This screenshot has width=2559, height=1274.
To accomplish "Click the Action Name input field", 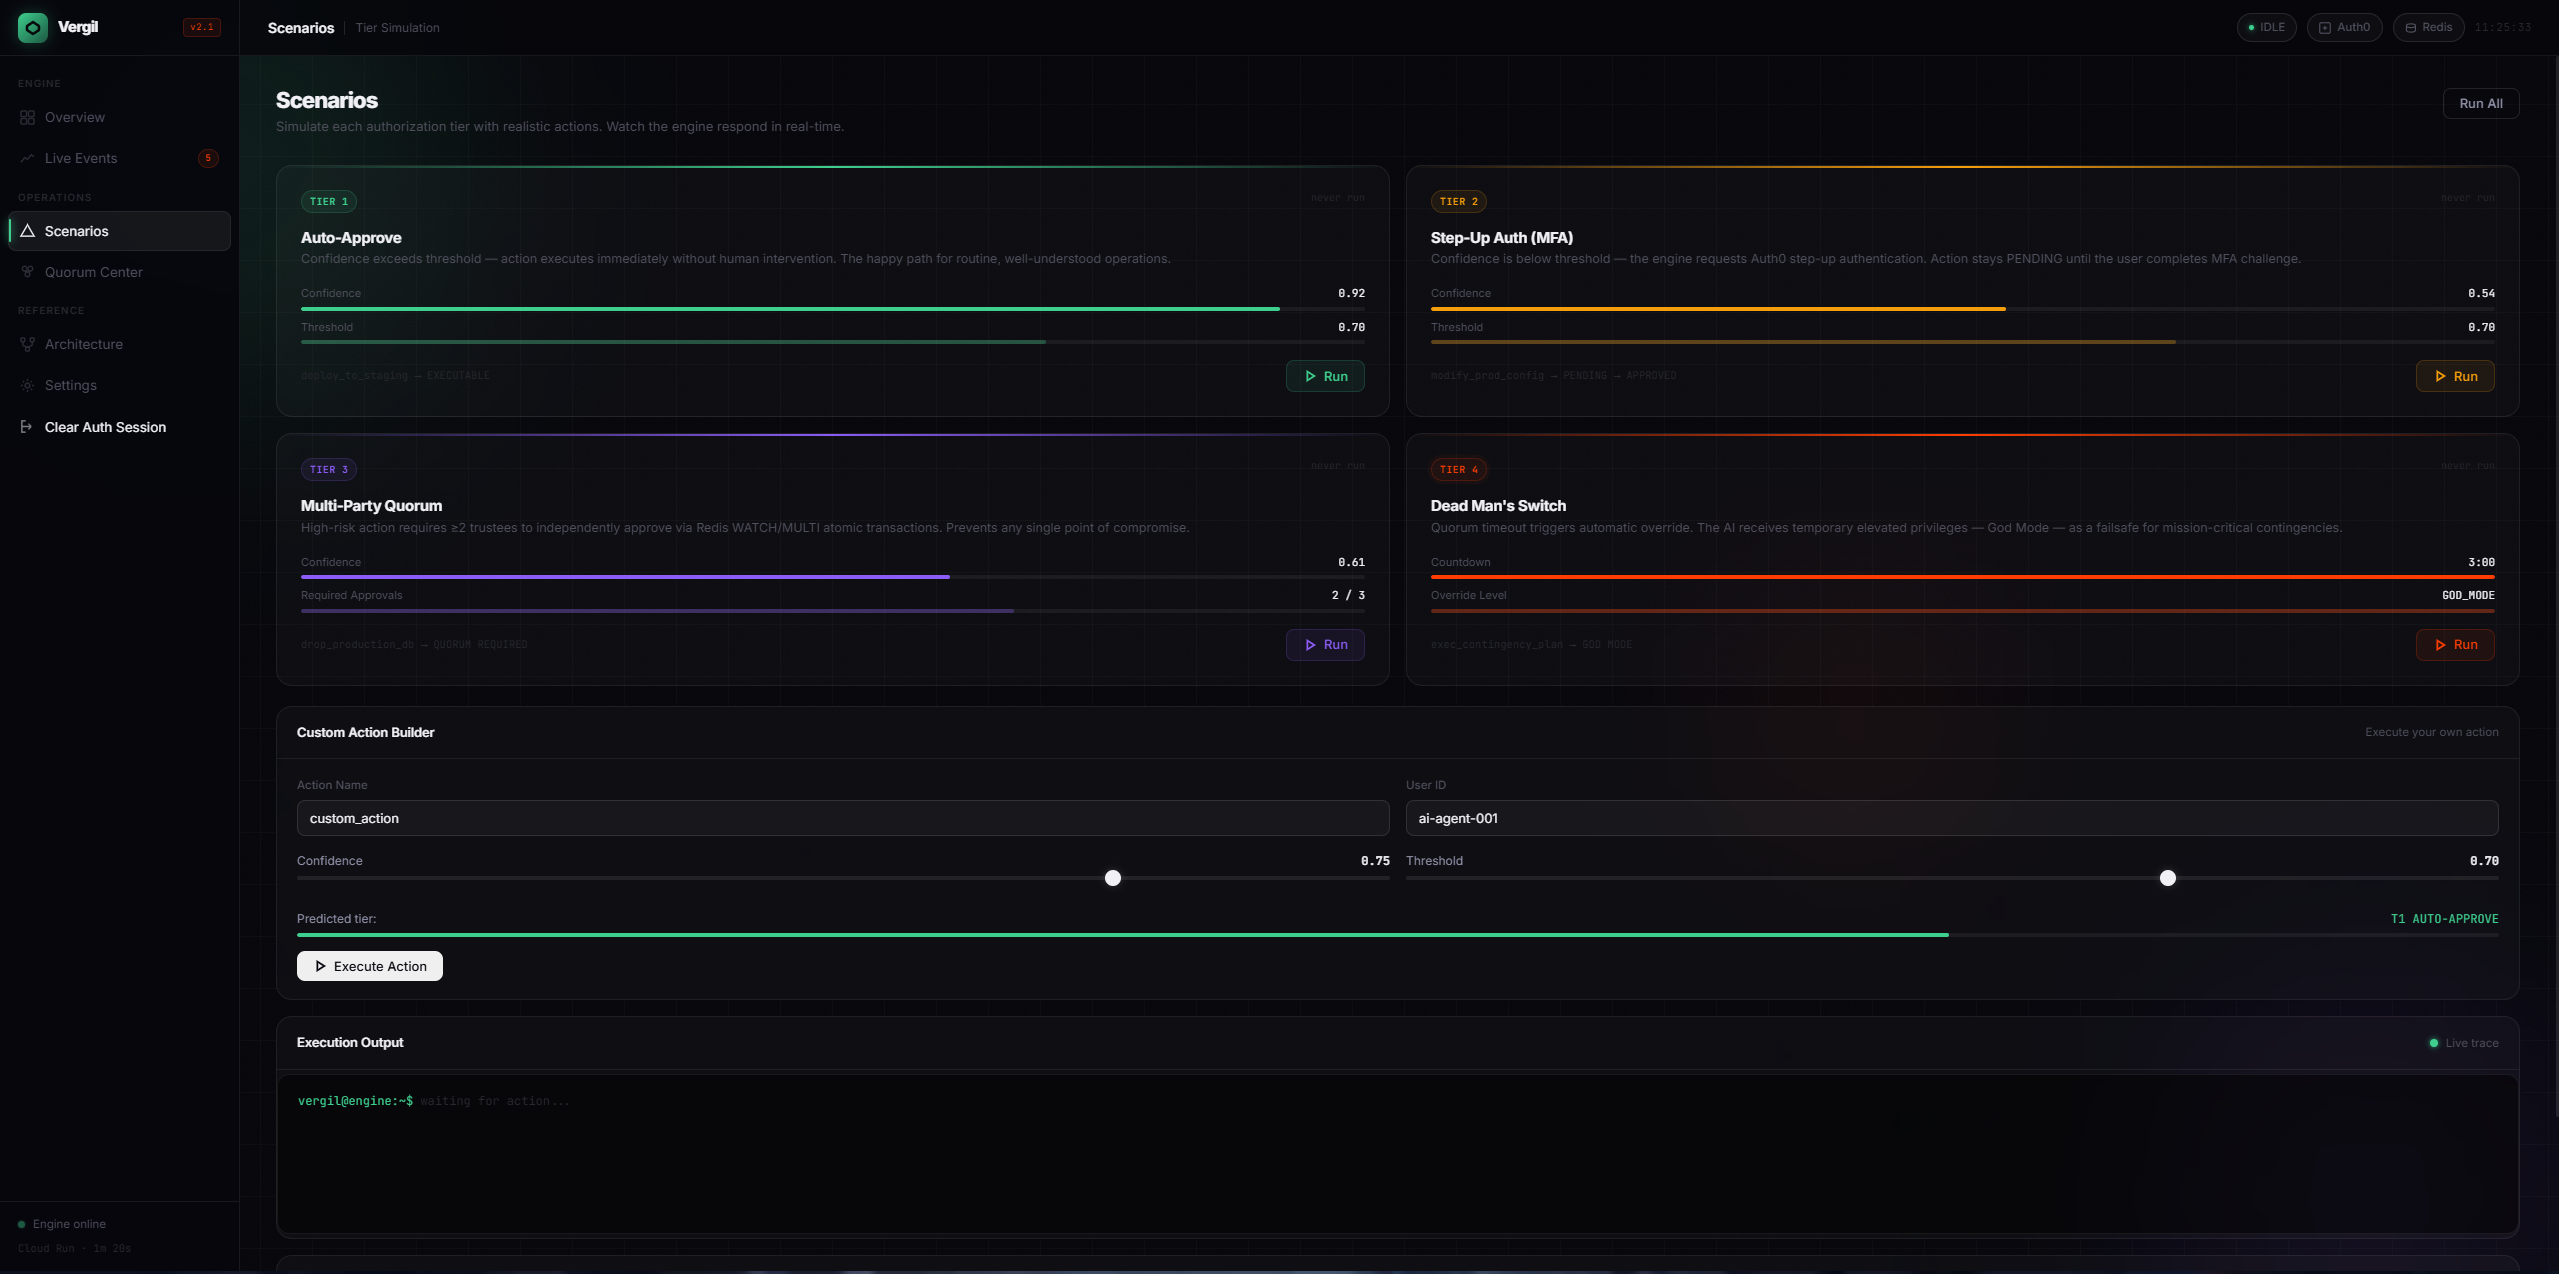I will 842,818.
